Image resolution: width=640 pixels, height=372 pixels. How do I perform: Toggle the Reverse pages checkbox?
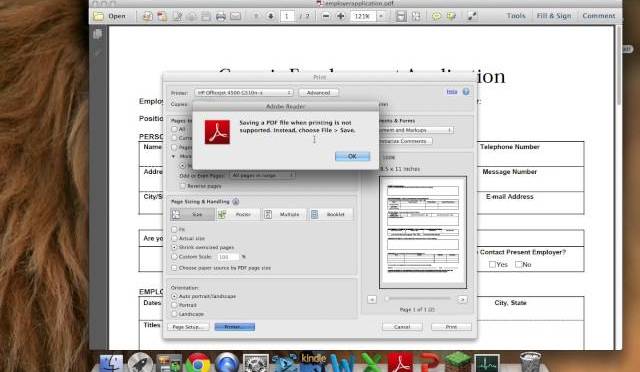point(182,186)
